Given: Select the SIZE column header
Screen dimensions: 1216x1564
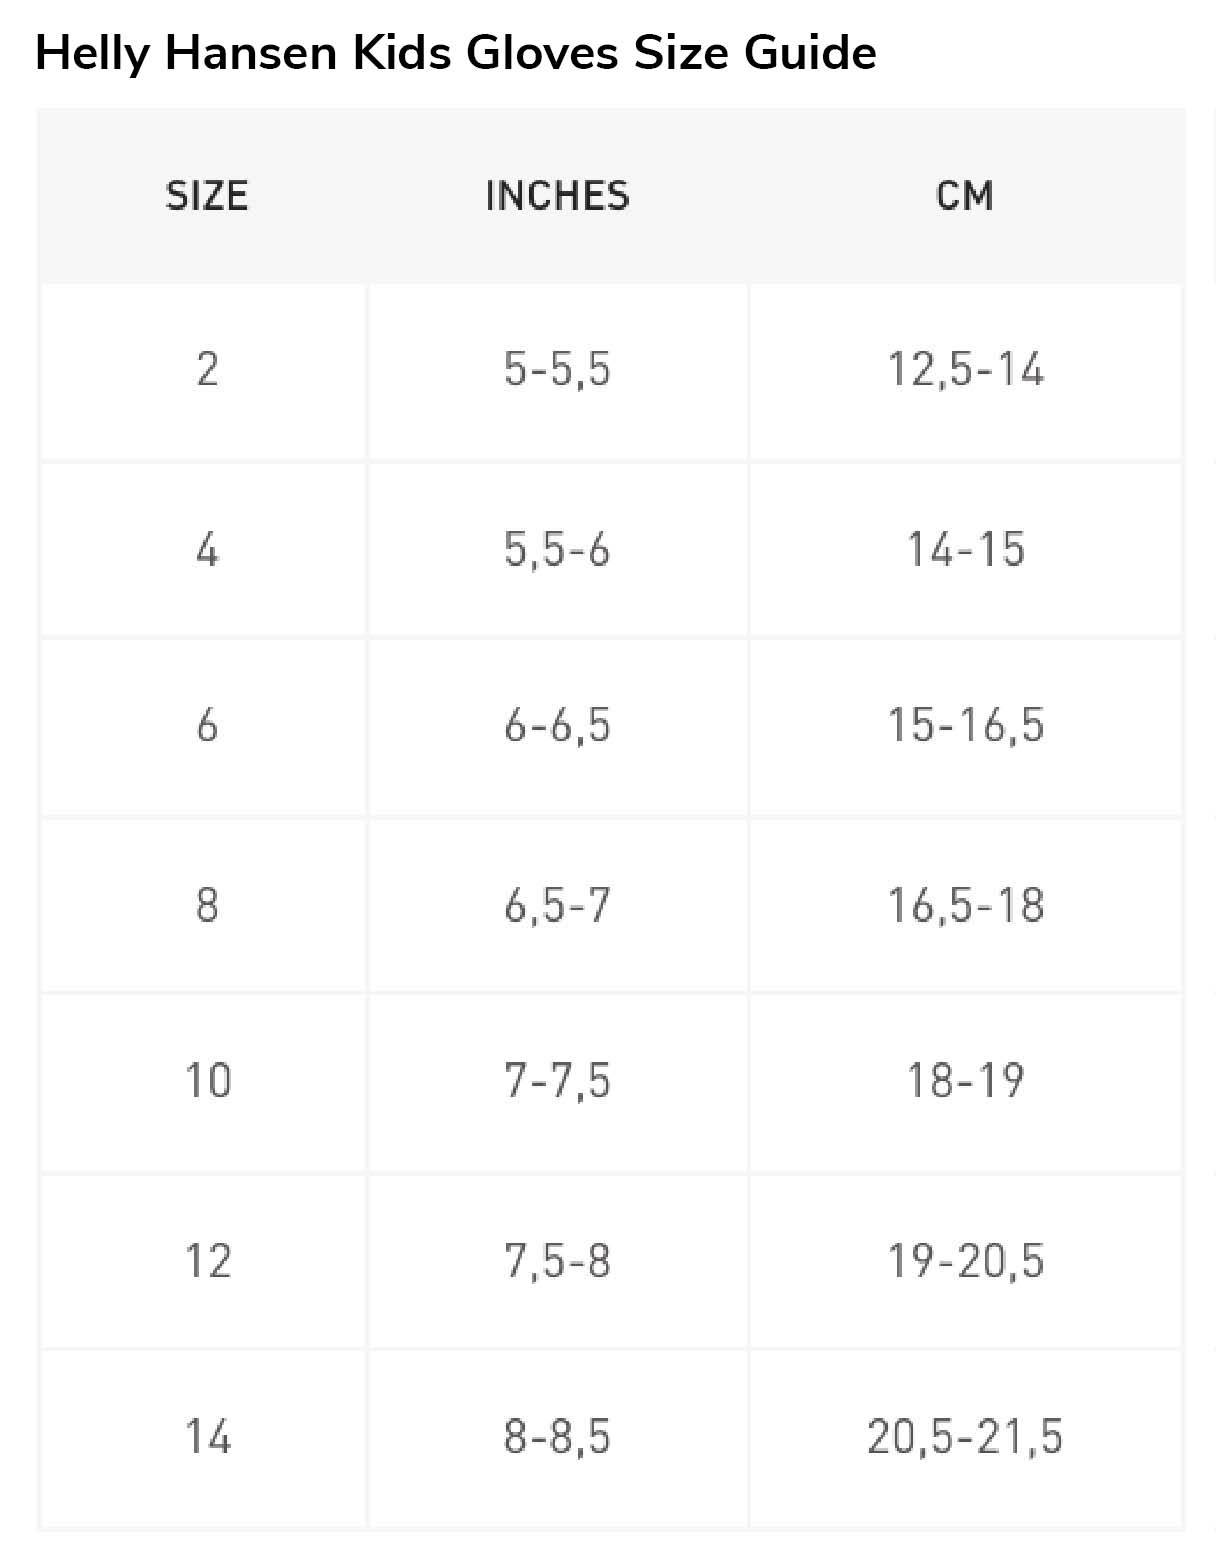Looking at the screenshot, I should point(207,196).
